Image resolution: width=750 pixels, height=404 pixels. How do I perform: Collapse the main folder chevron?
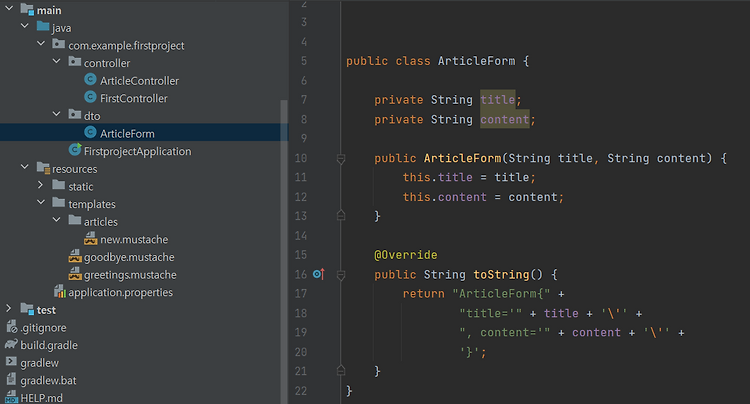click(9, 8)
